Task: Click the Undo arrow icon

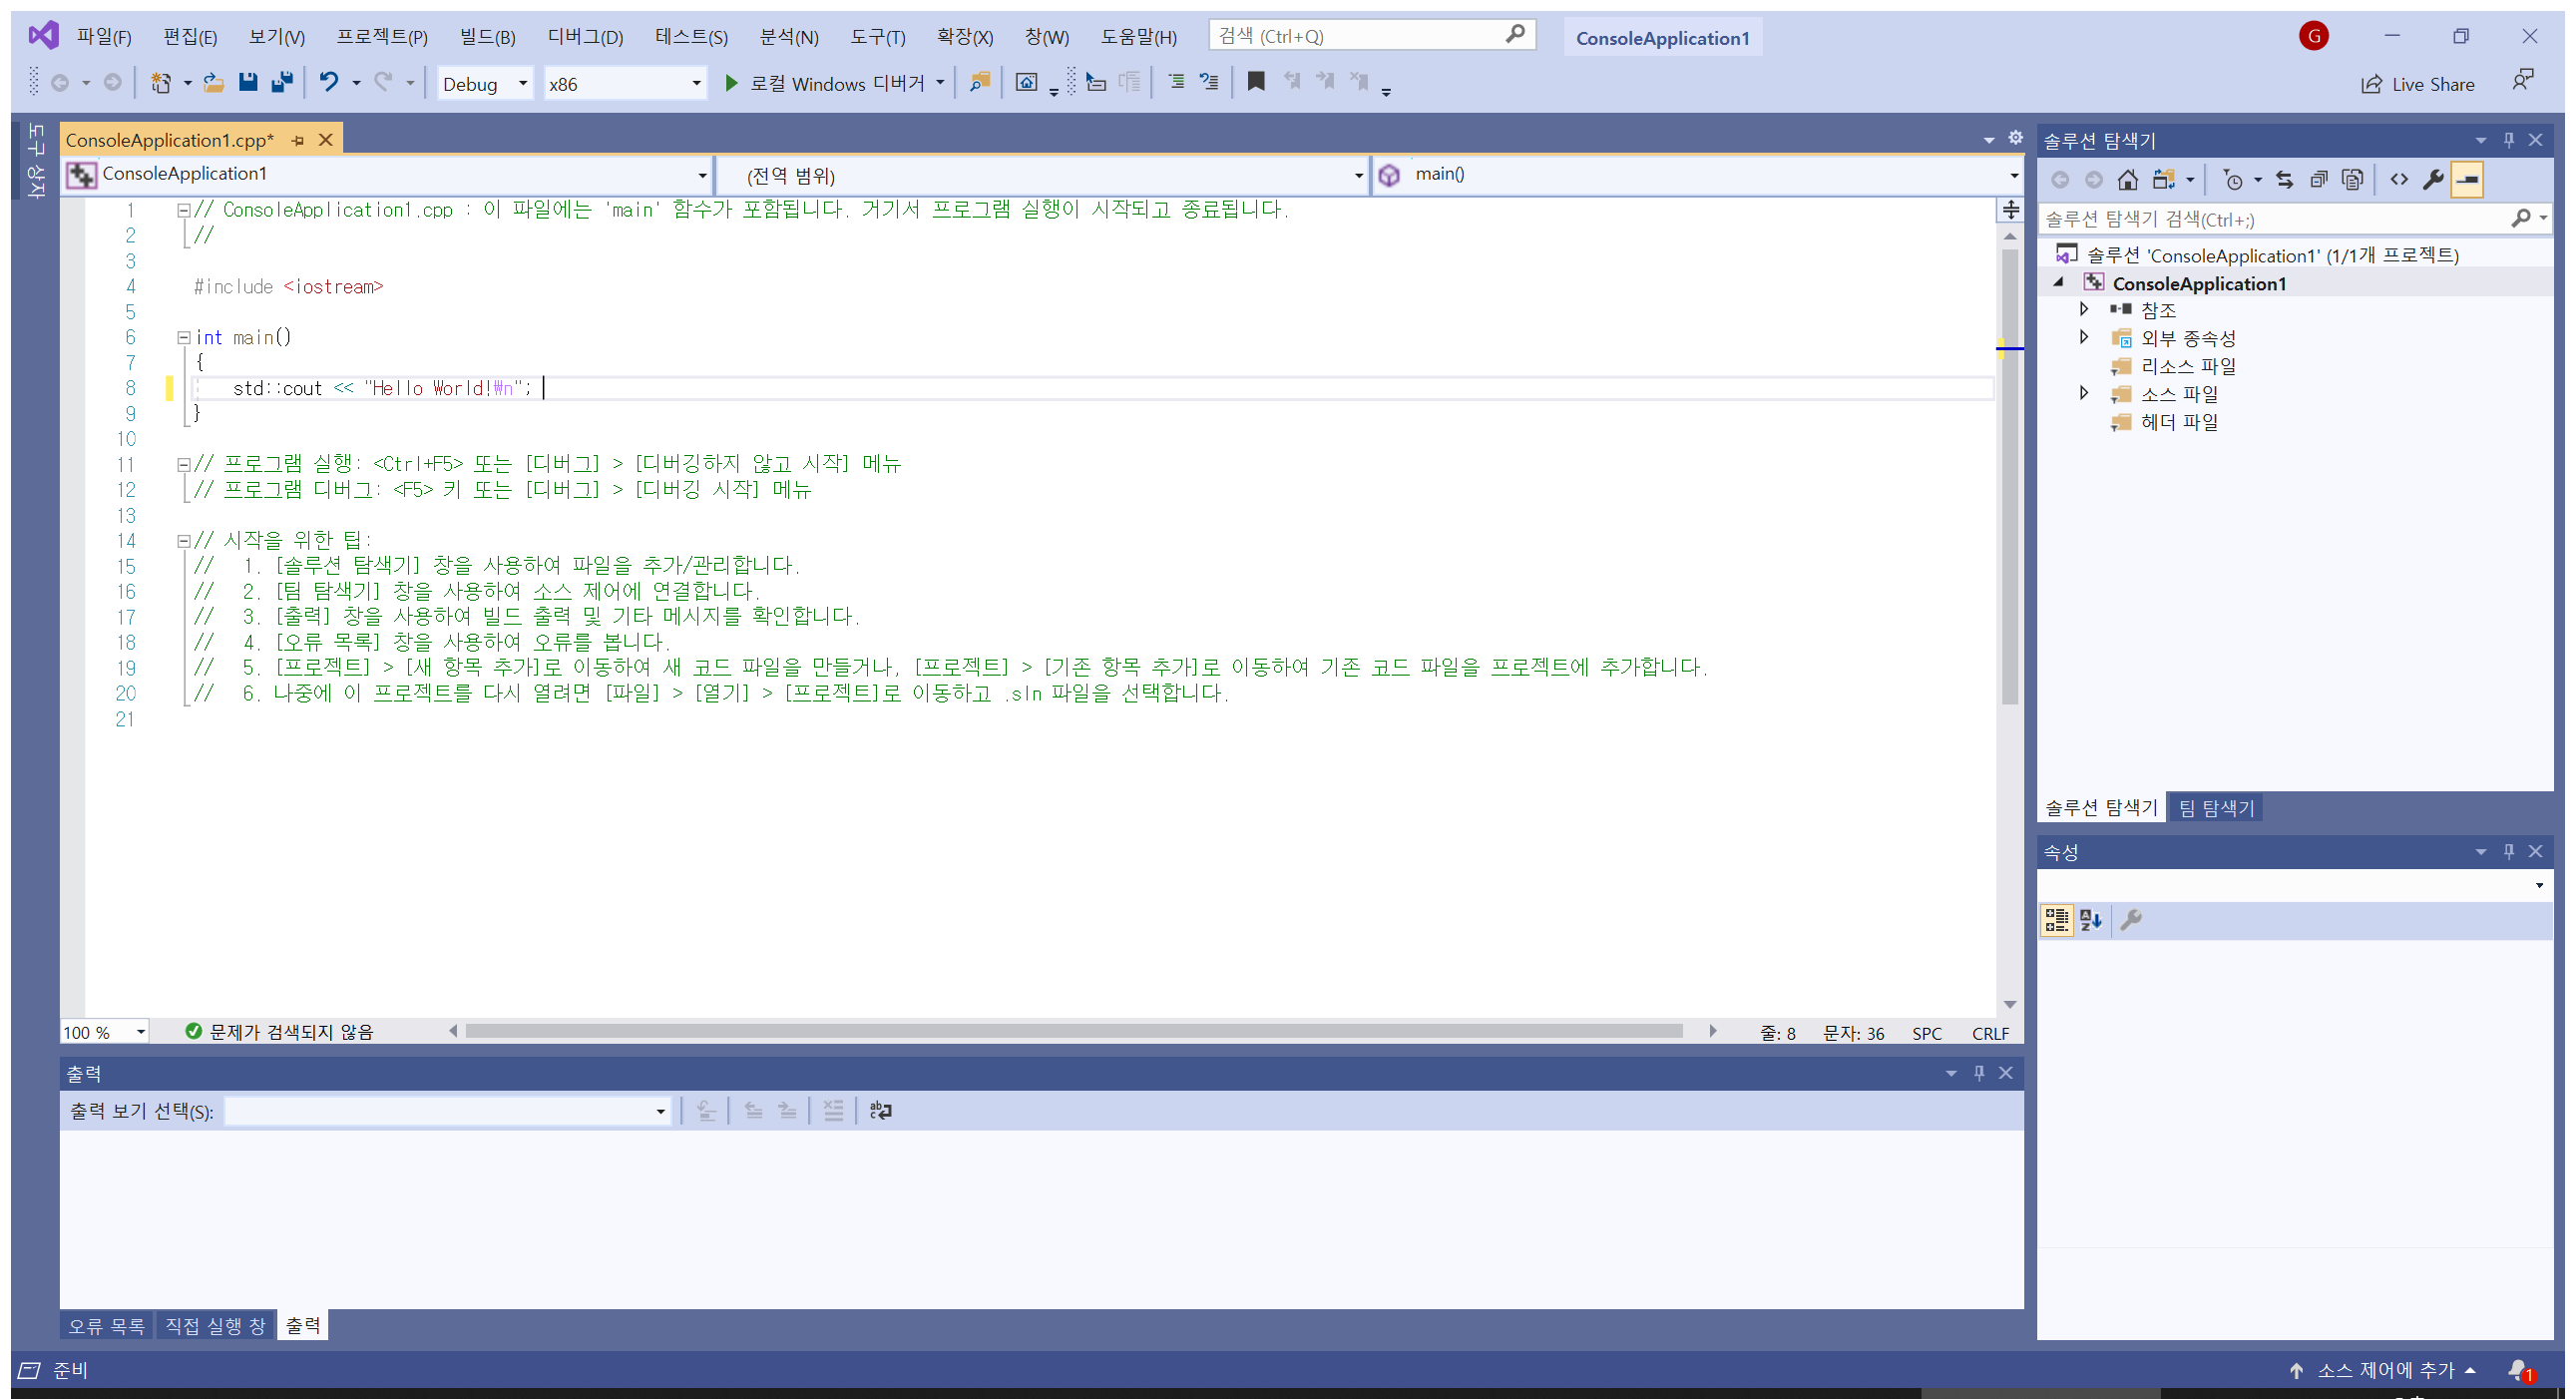Action: click(x=328, y=83)
